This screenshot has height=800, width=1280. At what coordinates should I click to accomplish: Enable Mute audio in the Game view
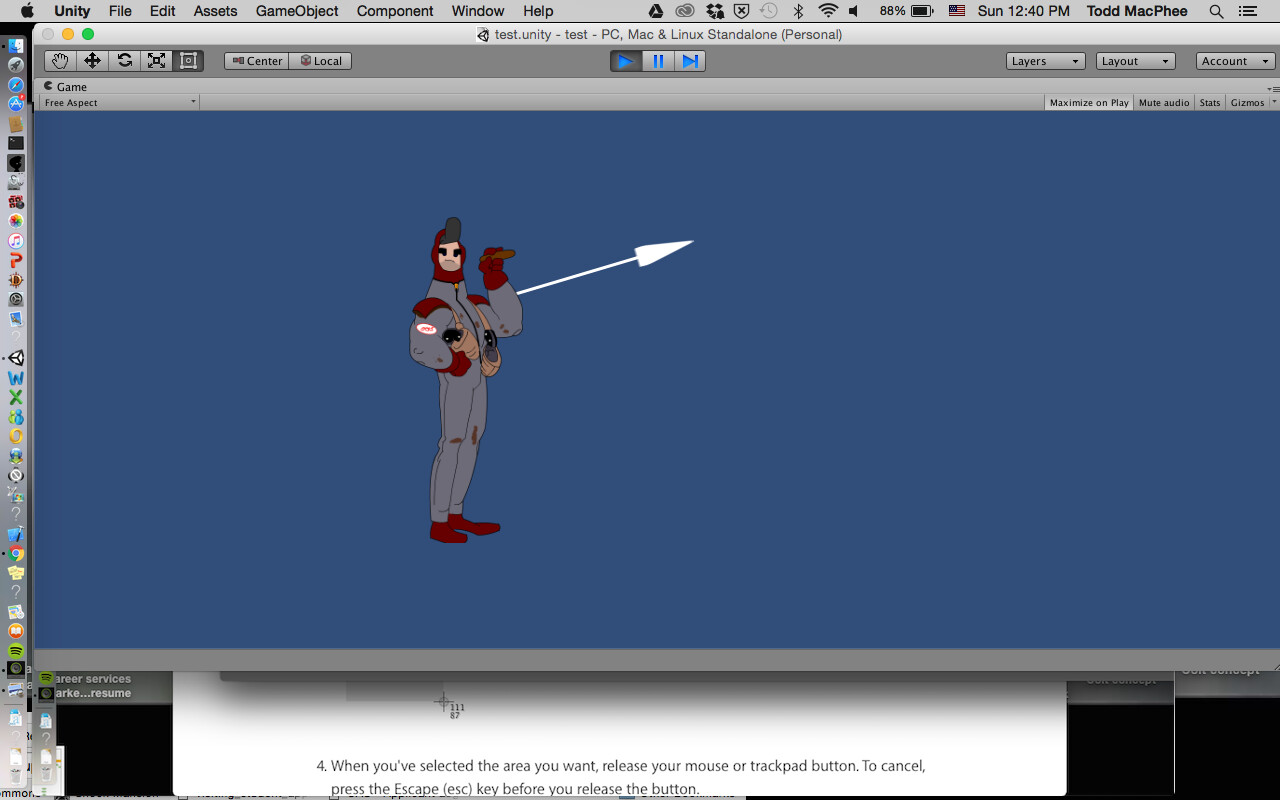click(x=1163, y=102)
